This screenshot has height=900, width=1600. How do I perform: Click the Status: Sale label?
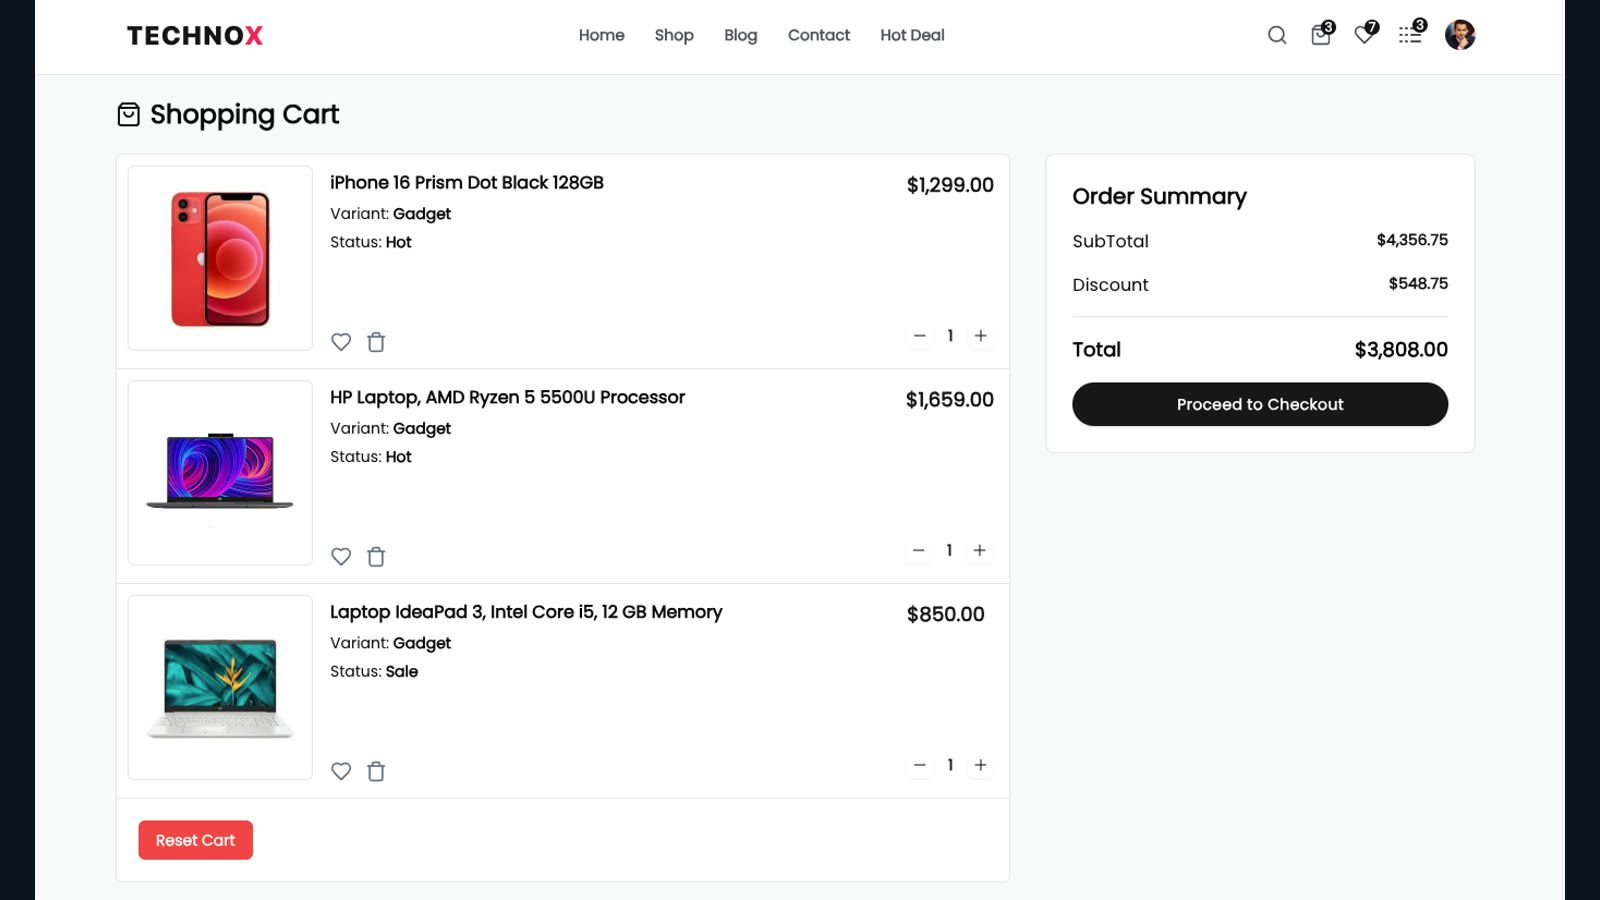[374, 671]
